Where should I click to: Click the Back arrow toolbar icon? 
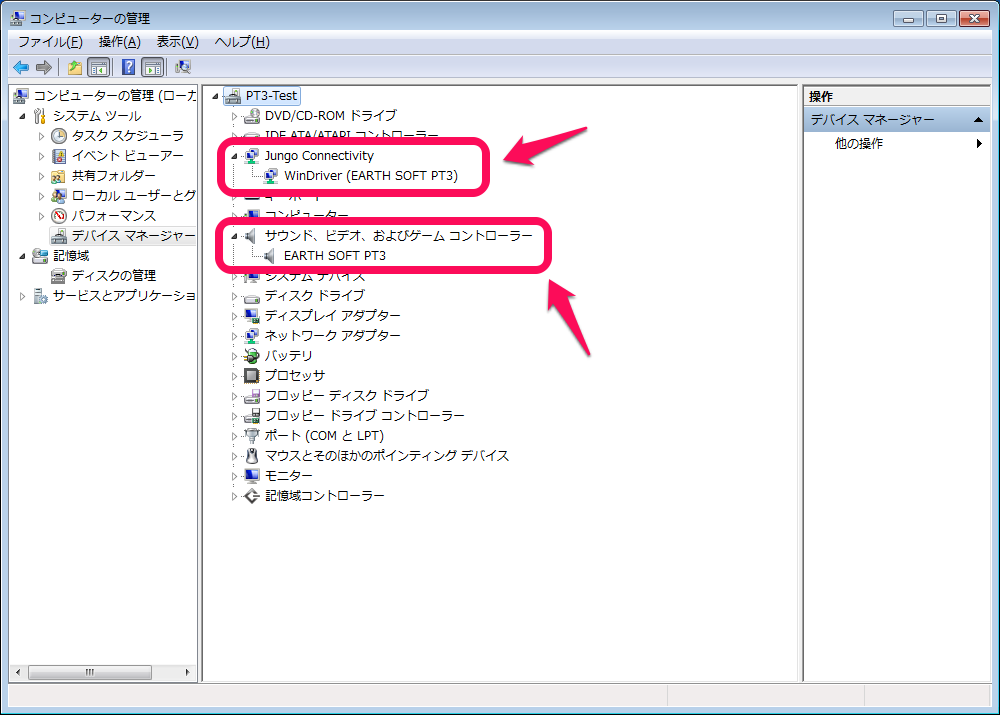pyautogui.click(x=21, y=67)
